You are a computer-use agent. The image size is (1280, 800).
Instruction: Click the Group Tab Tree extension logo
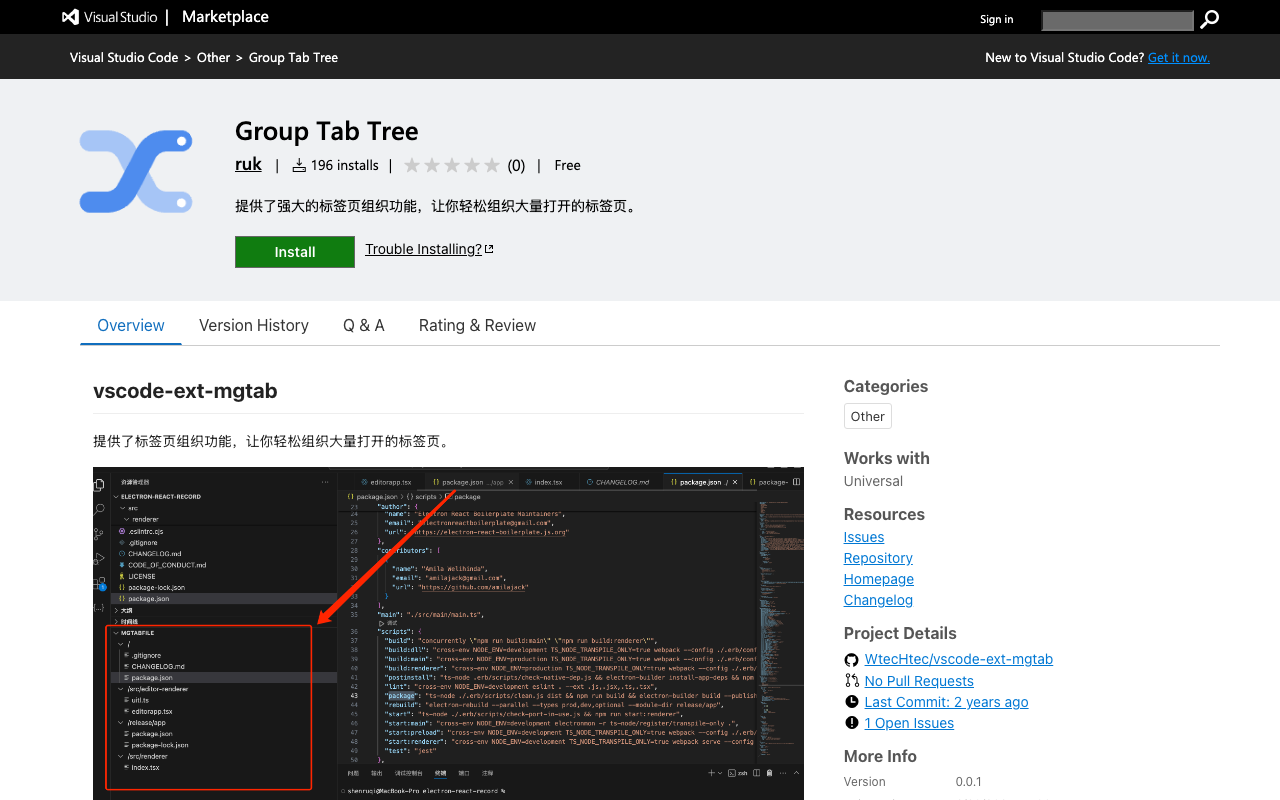click(136, 171)
